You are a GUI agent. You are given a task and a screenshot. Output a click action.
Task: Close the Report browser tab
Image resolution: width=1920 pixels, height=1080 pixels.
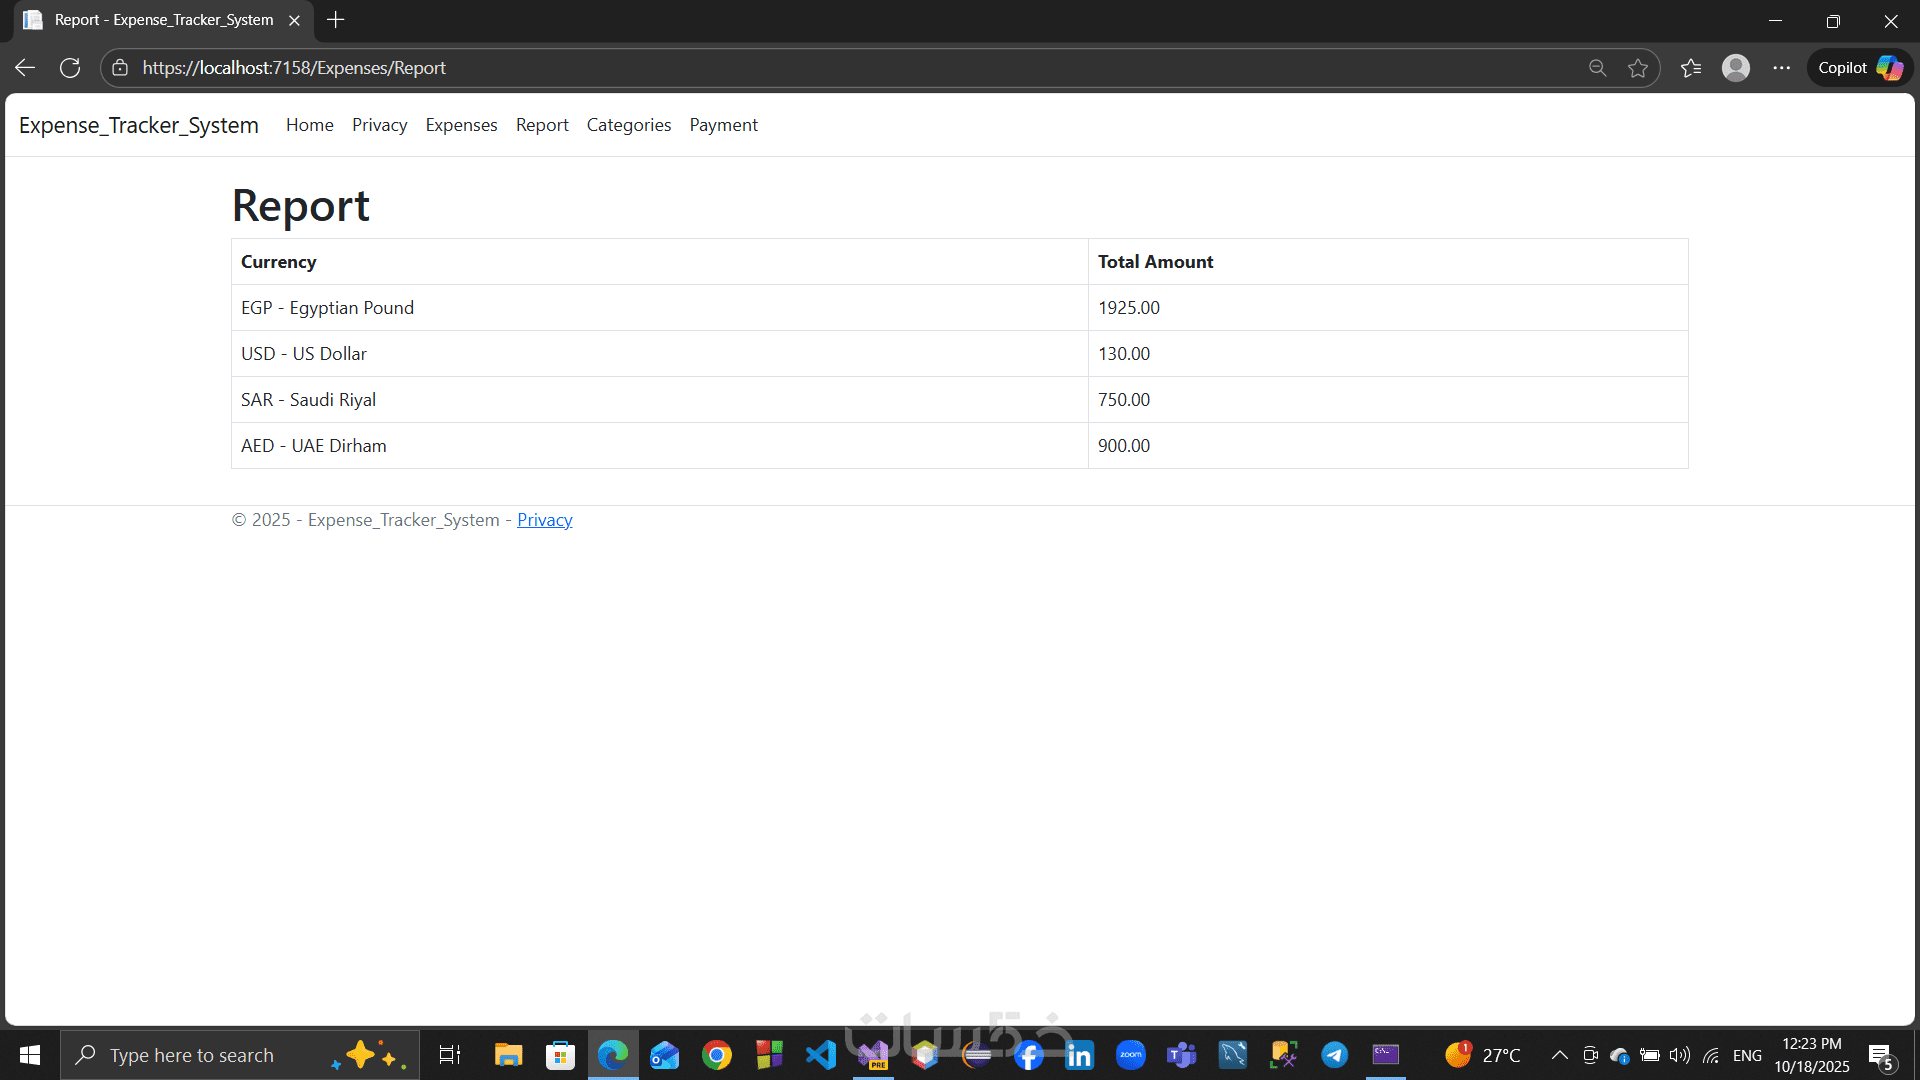click(294, 20)
